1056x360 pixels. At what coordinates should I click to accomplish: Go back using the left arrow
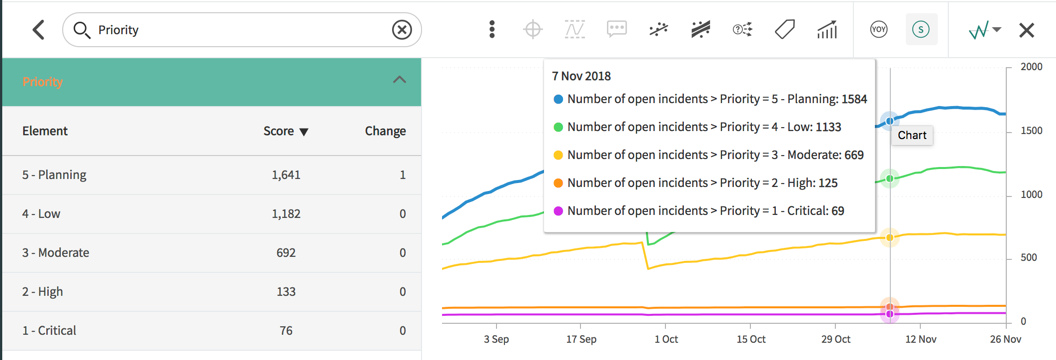38,30
